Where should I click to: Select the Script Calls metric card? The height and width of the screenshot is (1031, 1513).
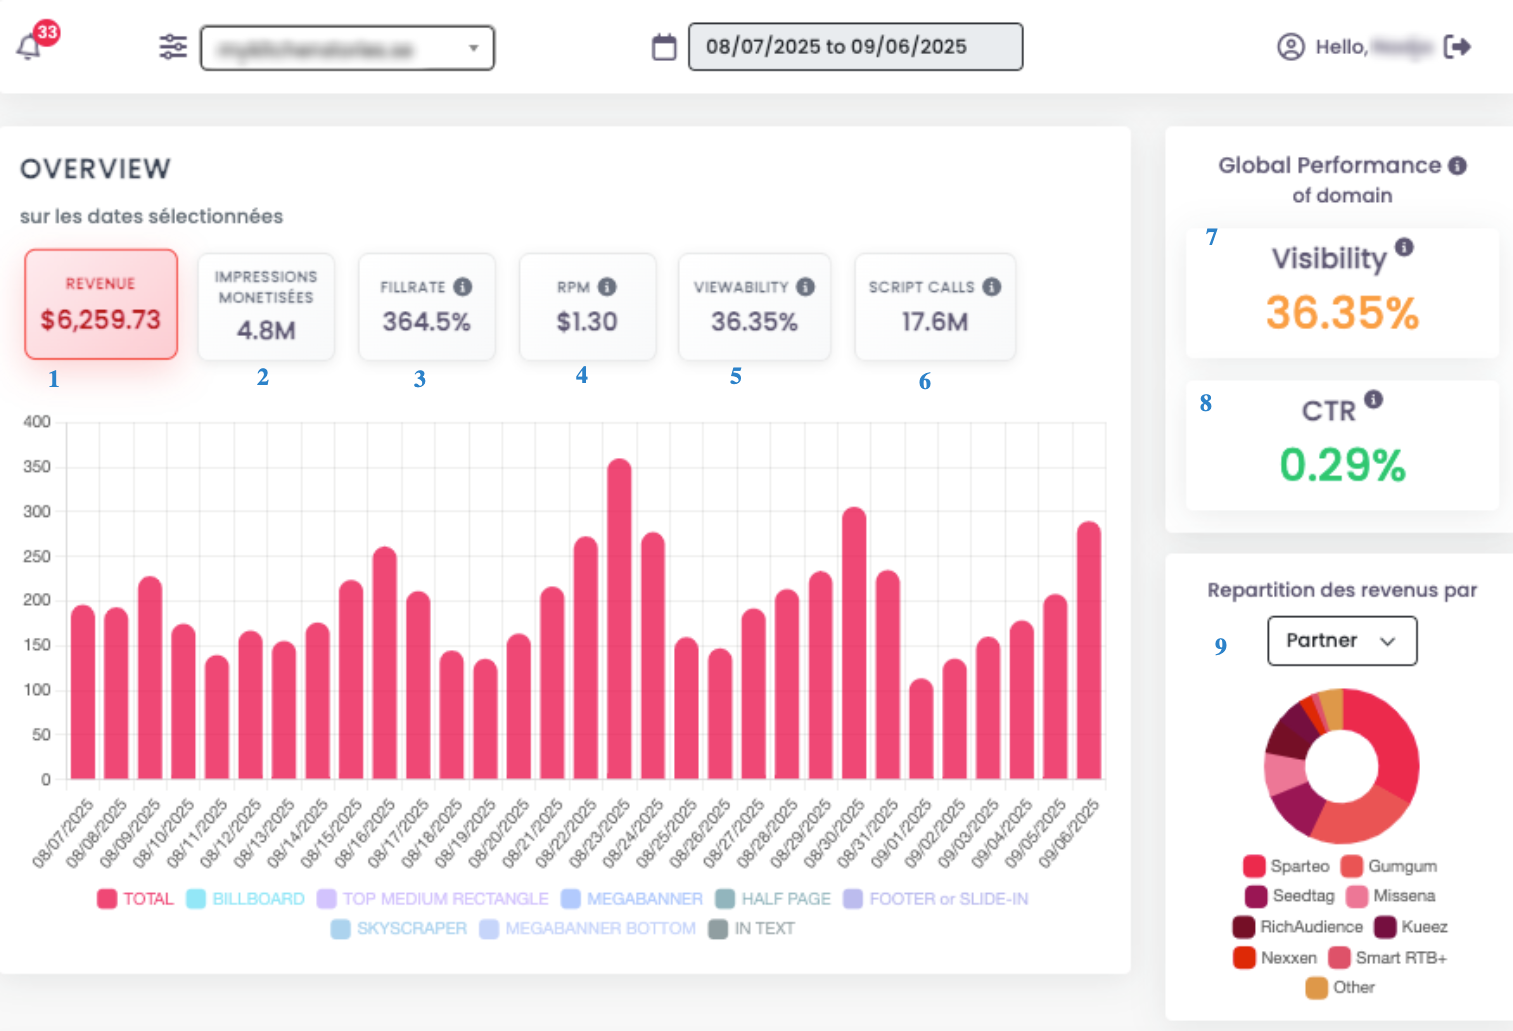pyautogui.click(x=934, y=307)
